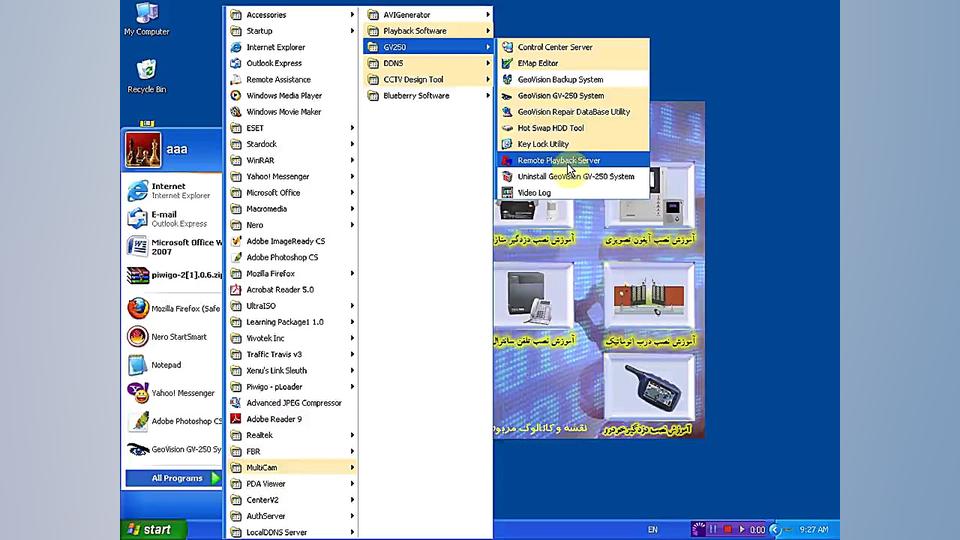This screenshot has width=960, height=540.
Task: Open E-mail Outlook Express pinned item
Action: click(173, 219)
